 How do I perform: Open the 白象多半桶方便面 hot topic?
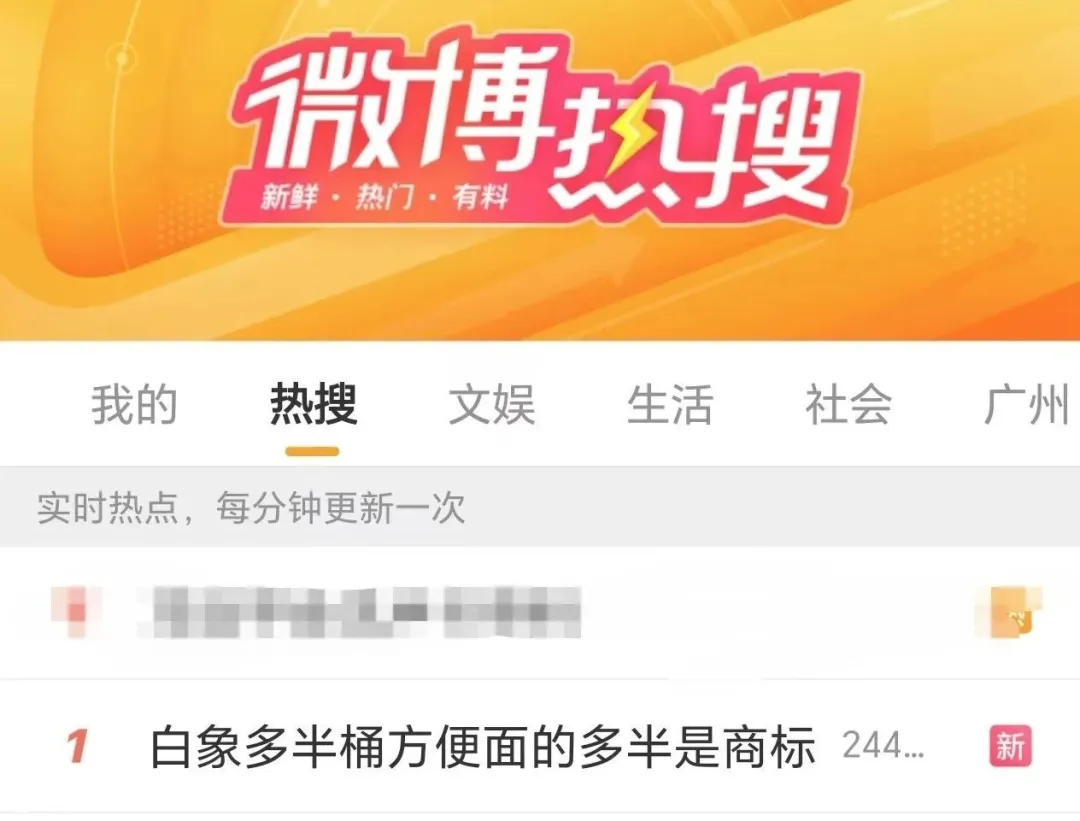click(x=483, y=747)
